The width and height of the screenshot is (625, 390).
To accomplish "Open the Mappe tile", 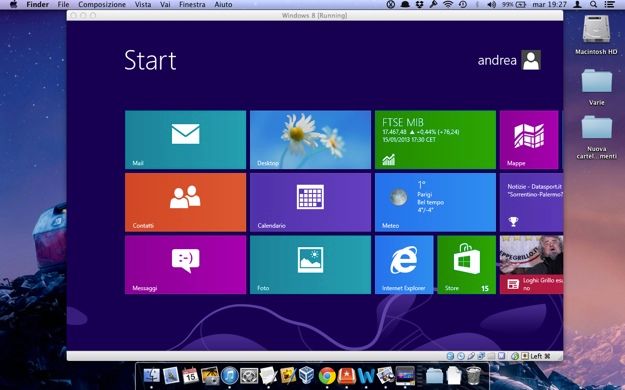I will click(529, 140).
